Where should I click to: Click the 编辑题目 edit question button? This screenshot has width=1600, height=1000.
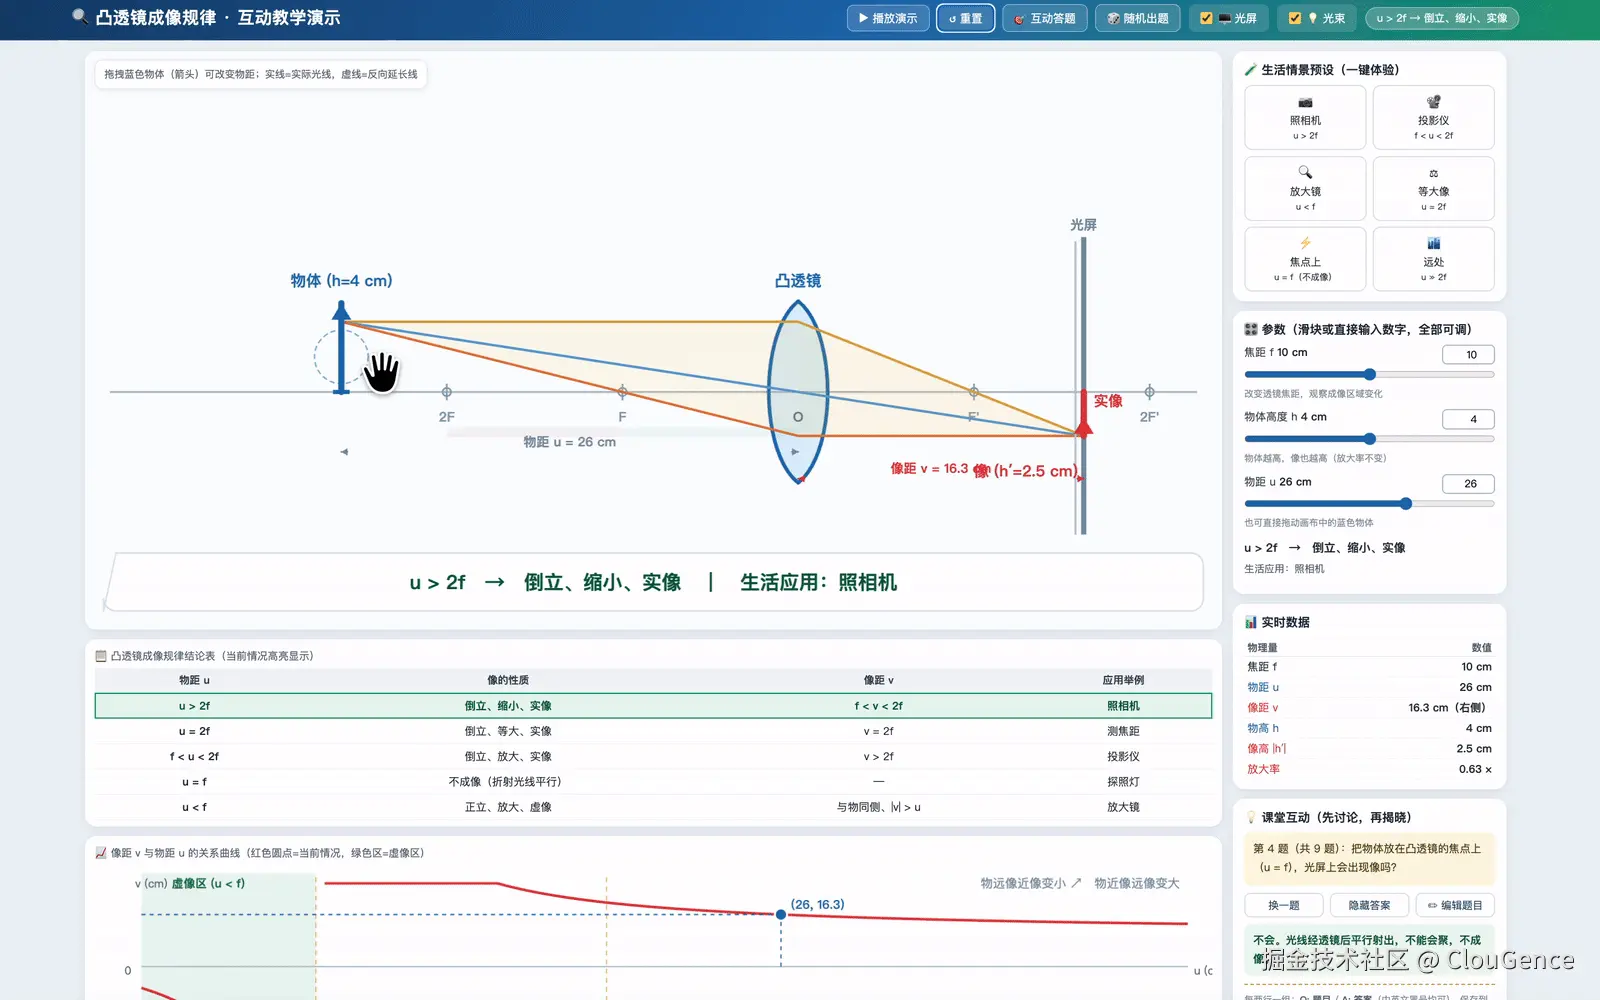point(1455,905)
